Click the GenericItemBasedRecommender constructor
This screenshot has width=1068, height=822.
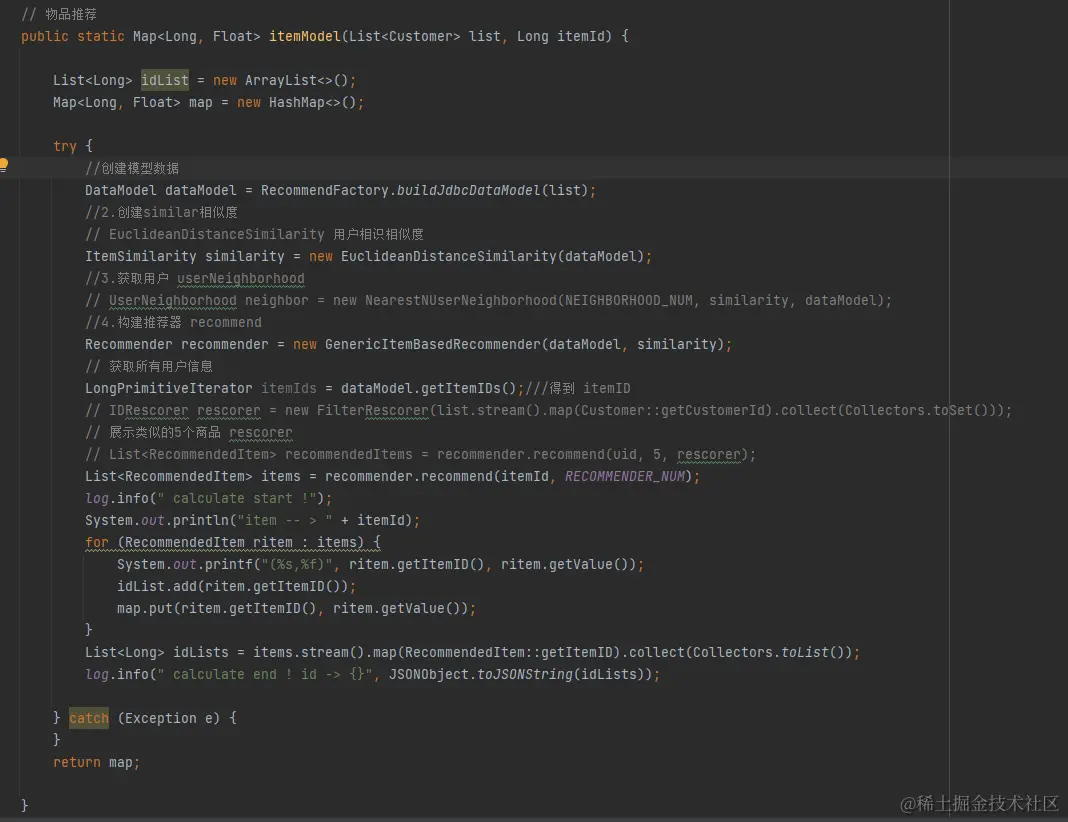pyautogui.click(x=433, y=344)
